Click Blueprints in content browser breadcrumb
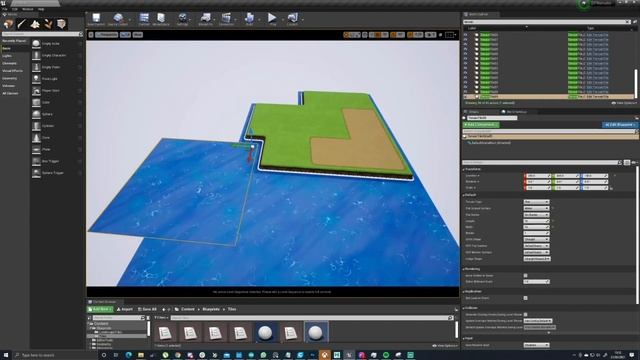This screenshot has width=640, height=360. [x=211, y=309]
